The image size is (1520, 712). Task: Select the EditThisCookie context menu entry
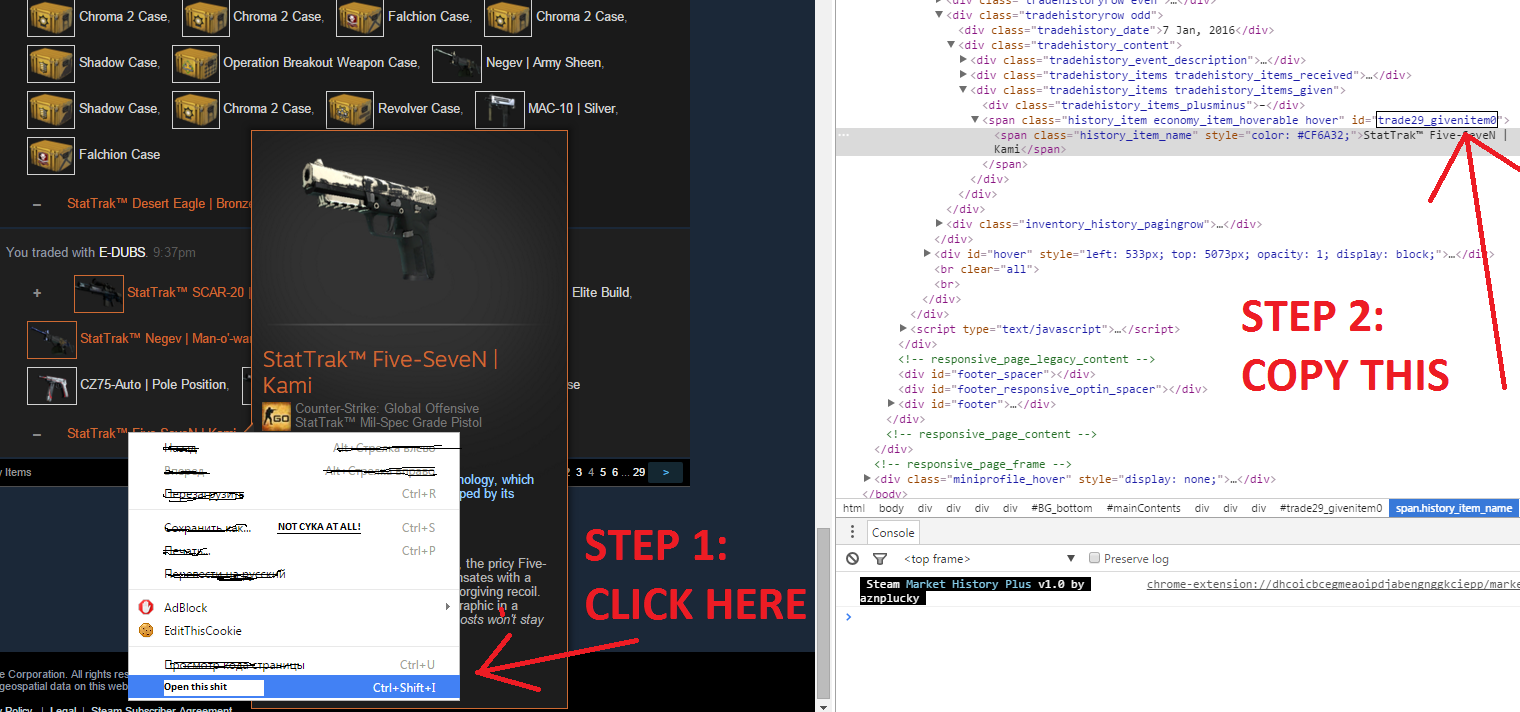pyautogui.click(x=295, y=631)
